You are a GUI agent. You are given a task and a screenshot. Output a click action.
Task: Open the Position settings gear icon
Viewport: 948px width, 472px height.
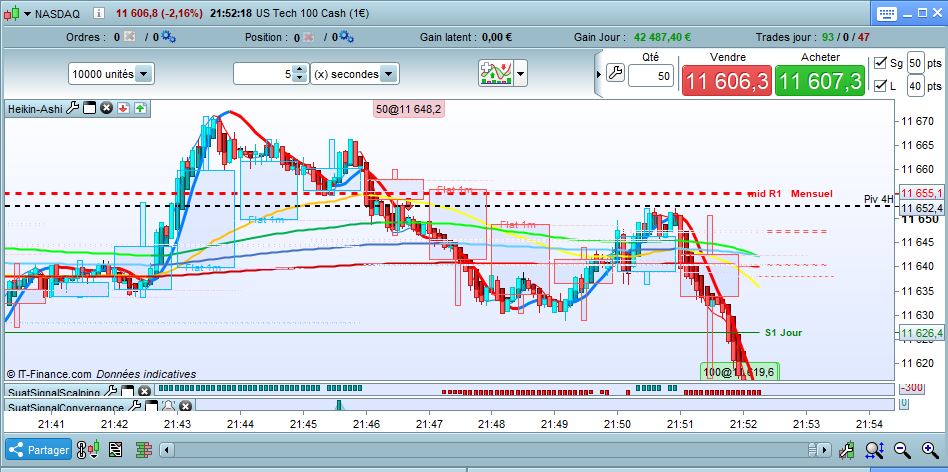346,37
